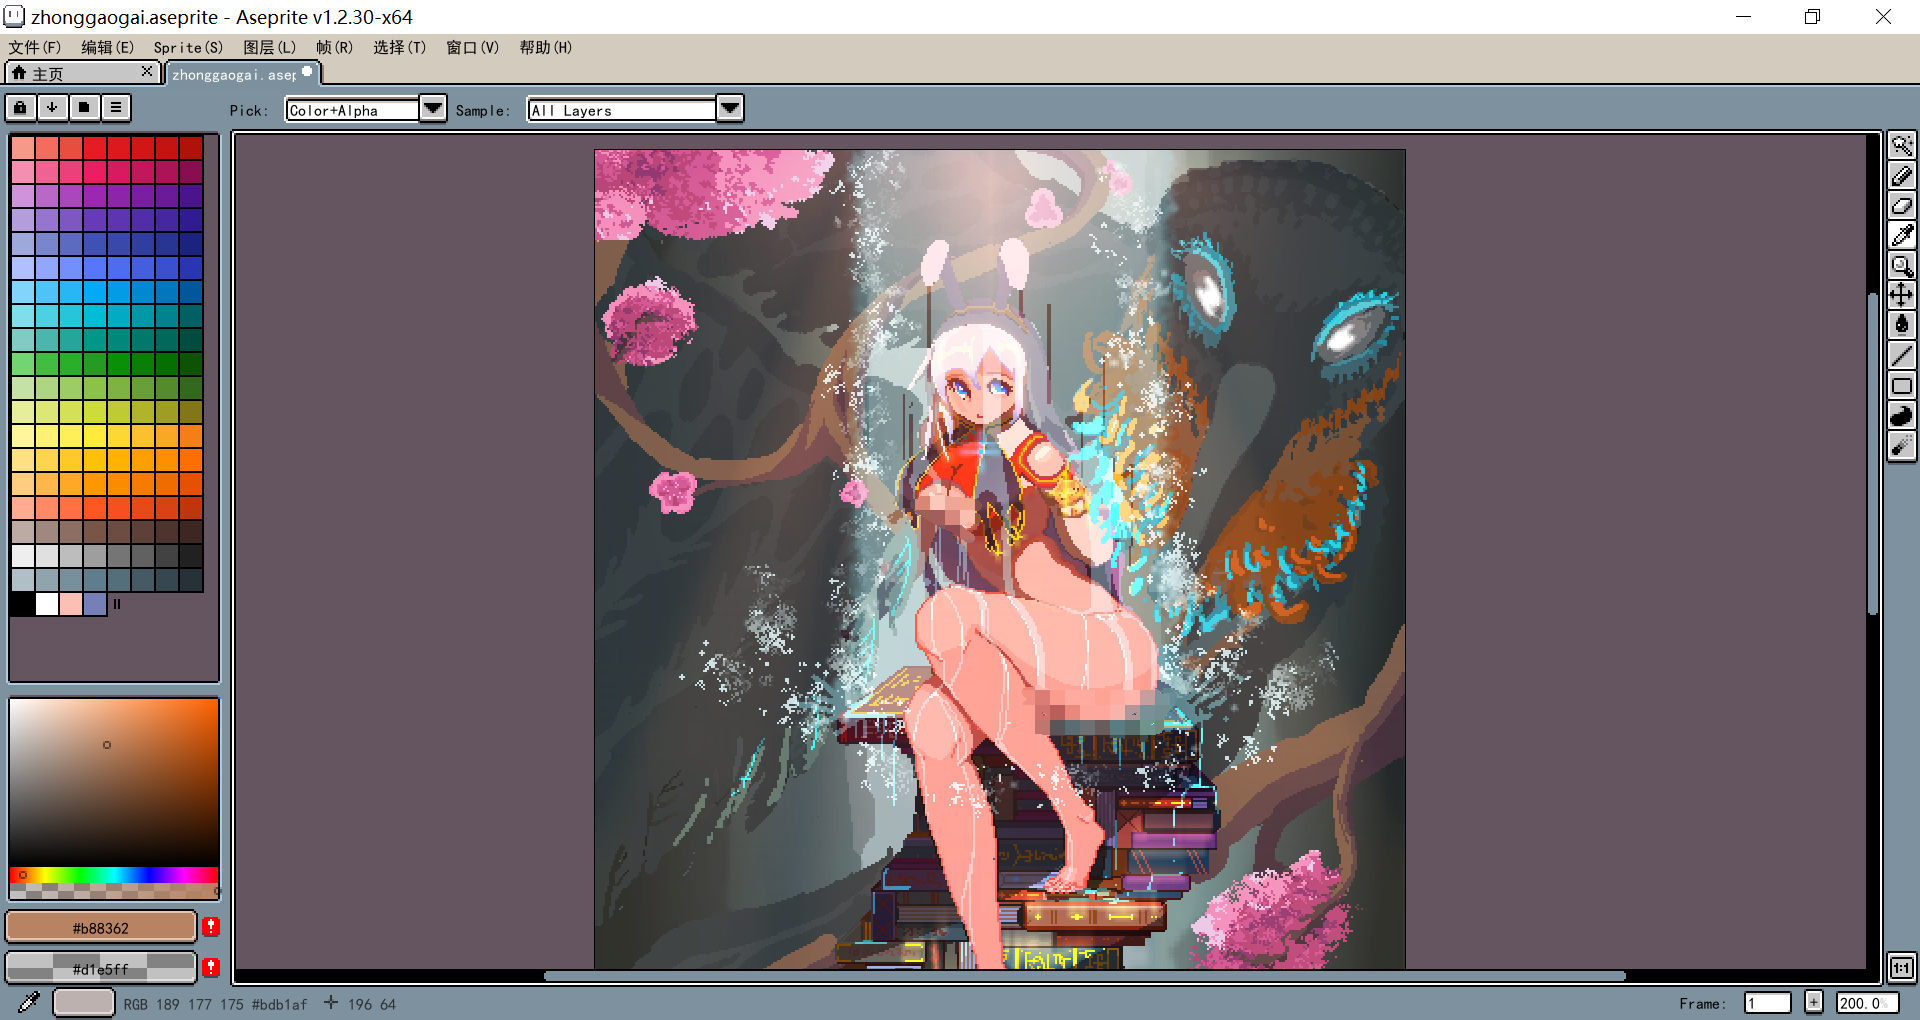Open the palette sort and gradients menu
Image resolution: width=1920 pixels, height=1020 pixels.
[52, 107]
